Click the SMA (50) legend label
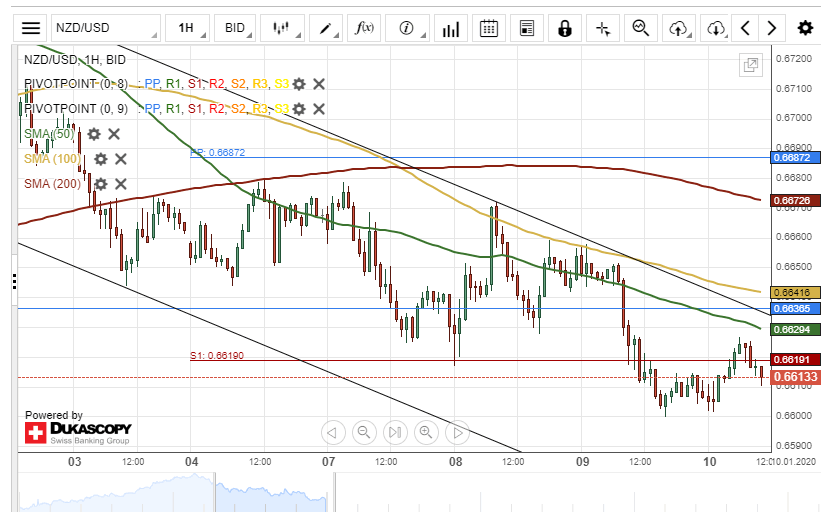The width and height of the screenshot is (828, 522). [49, 134]
